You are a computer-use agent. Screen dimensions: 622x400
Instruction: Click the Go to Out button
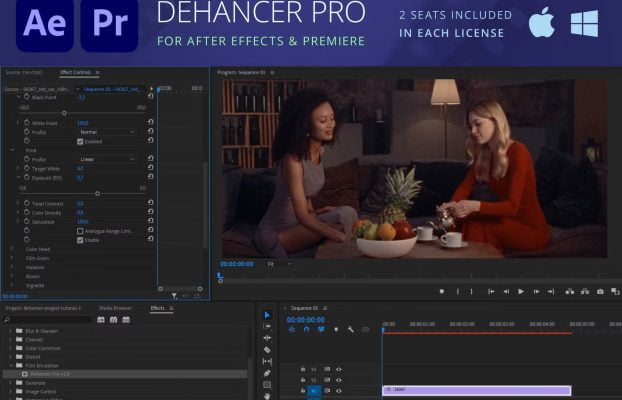(551, 291)
